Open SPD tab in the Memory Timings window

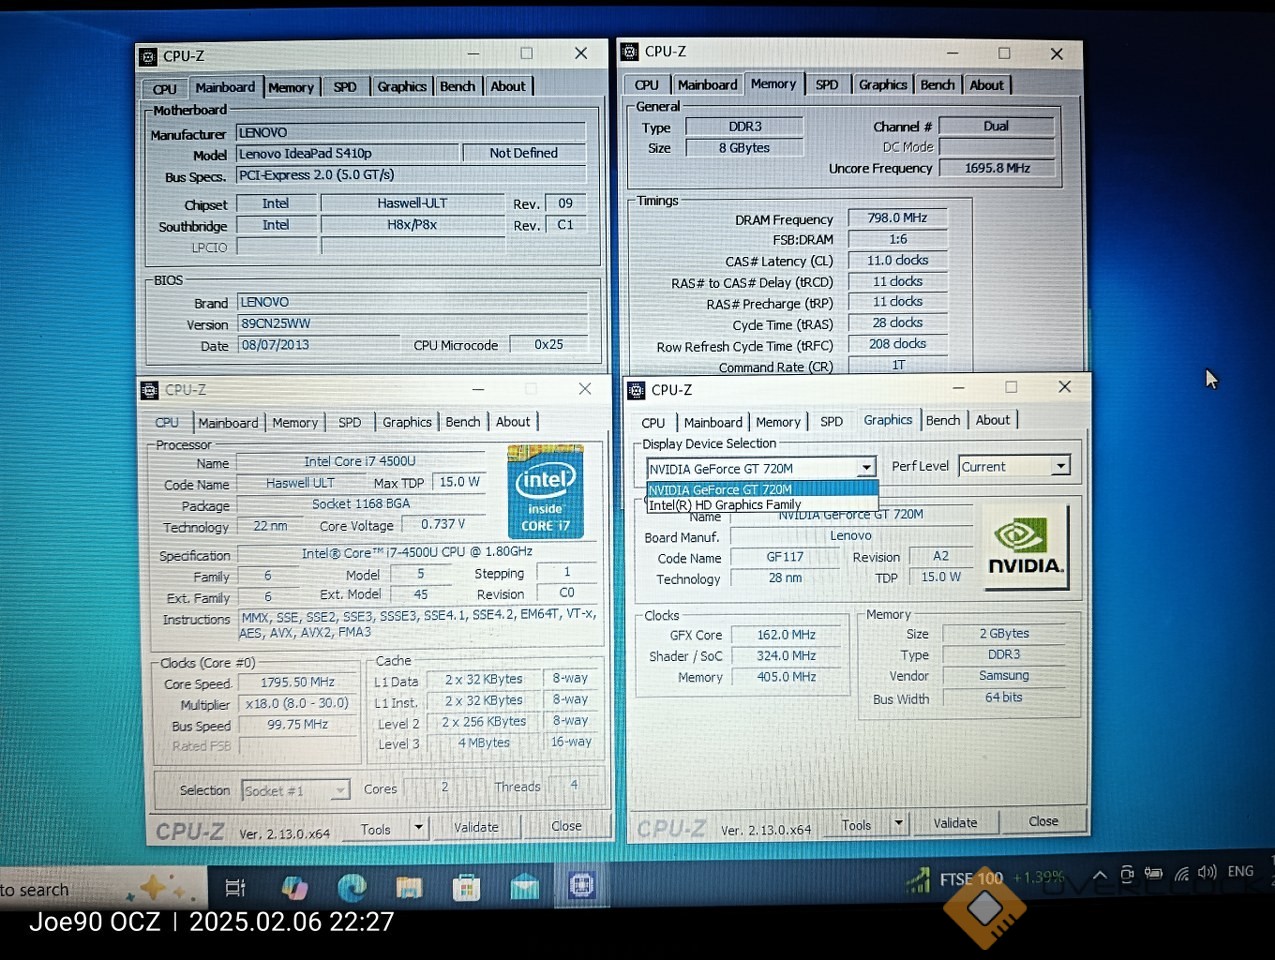click(x=827, y=85)
